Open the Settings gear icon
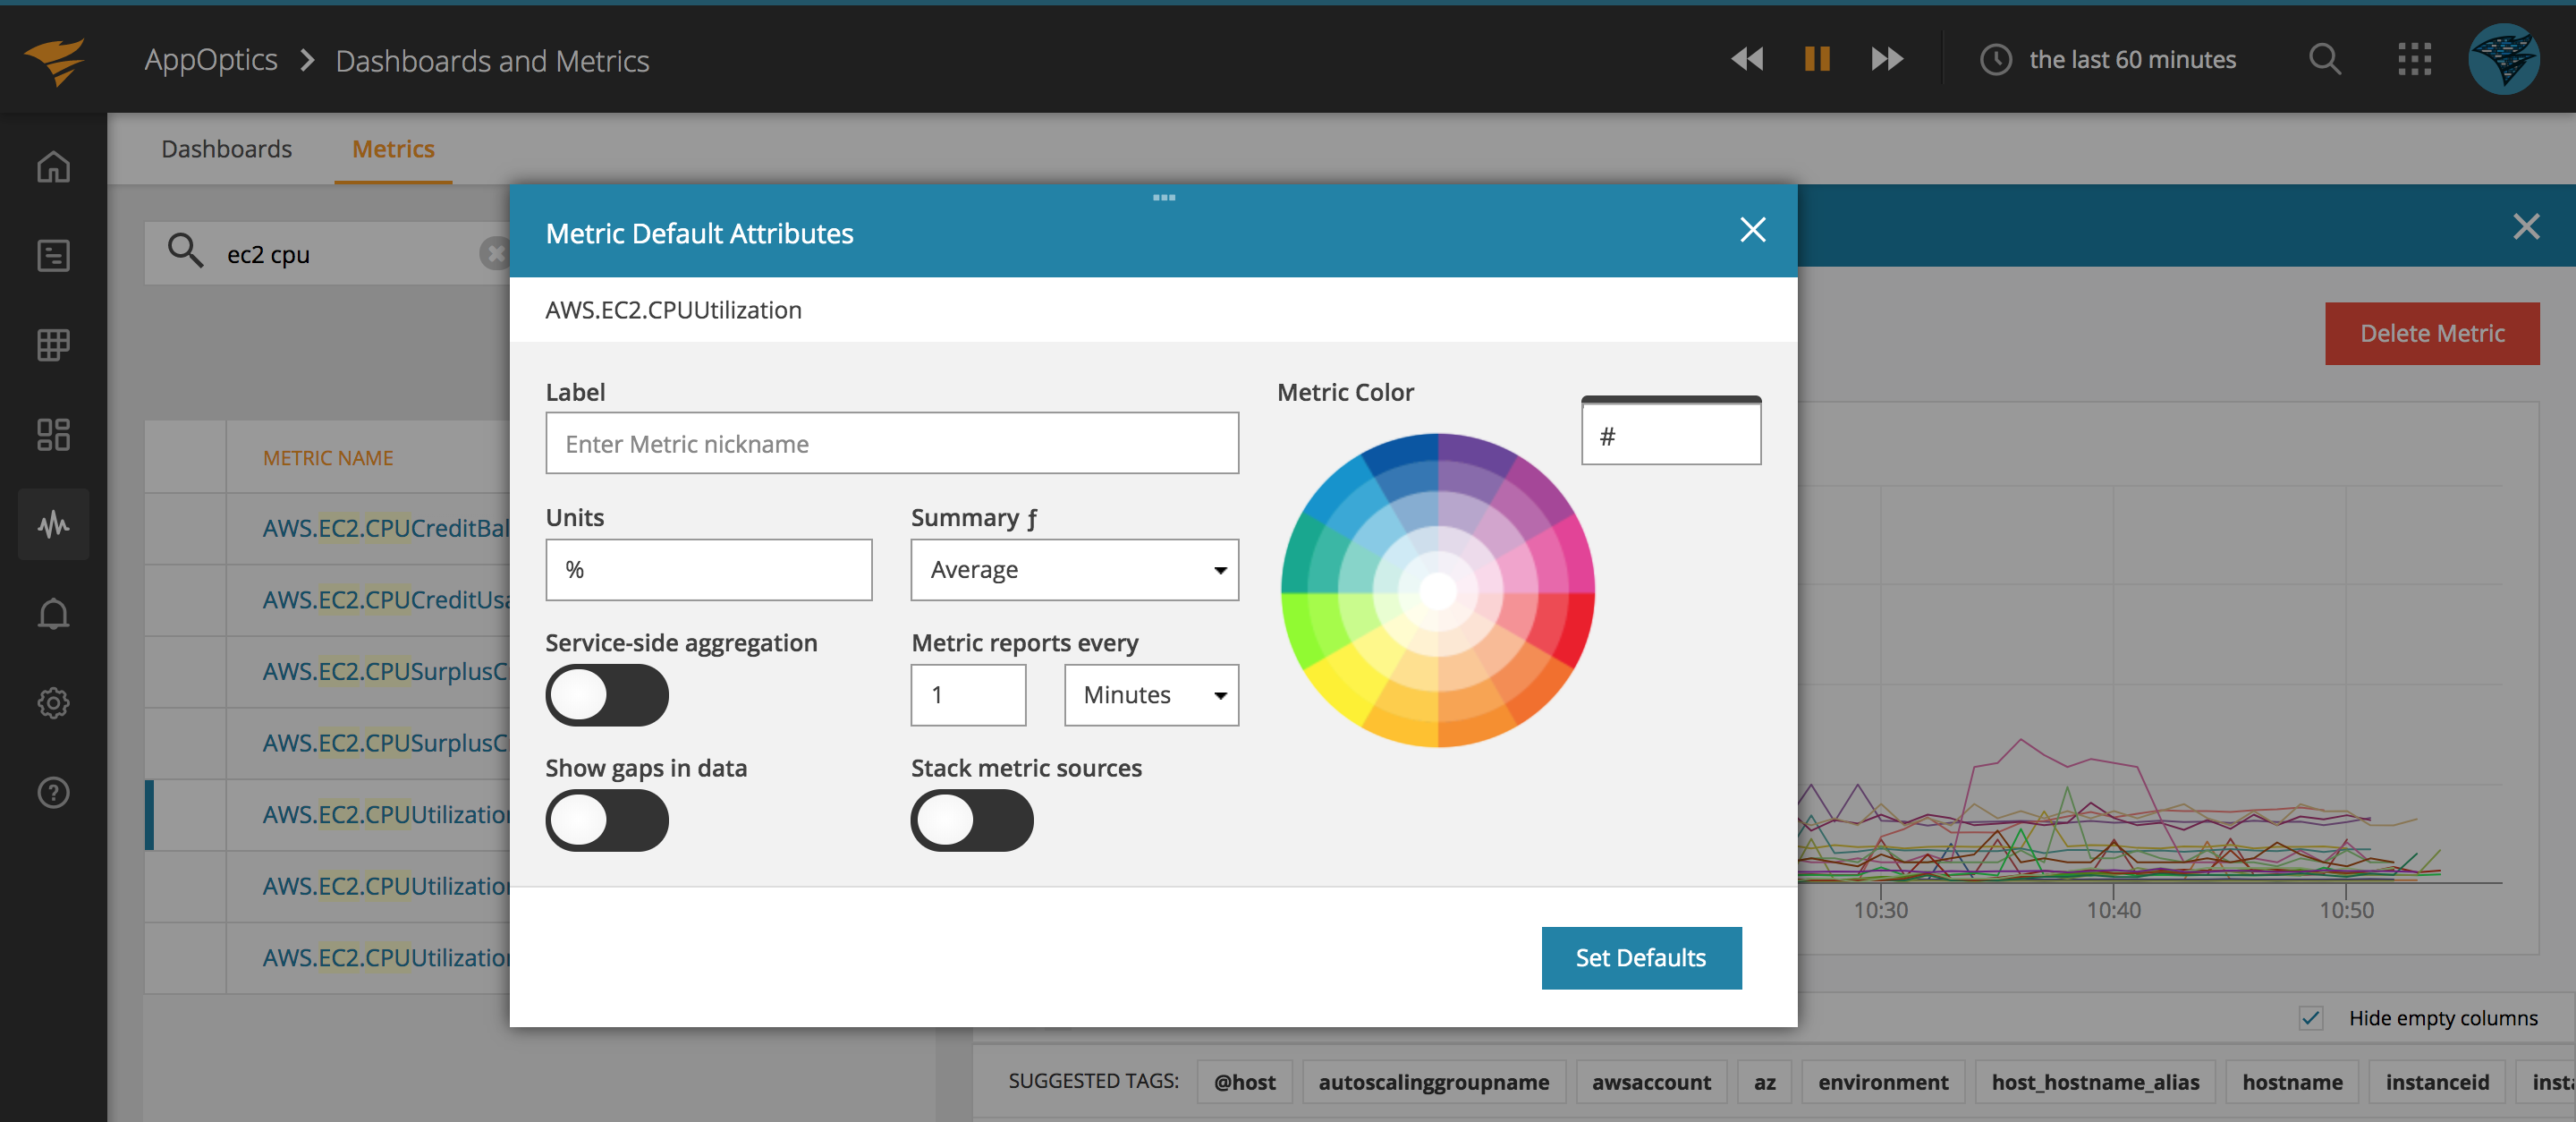Screen dimensions: 2576x1122 coord(53,703)
